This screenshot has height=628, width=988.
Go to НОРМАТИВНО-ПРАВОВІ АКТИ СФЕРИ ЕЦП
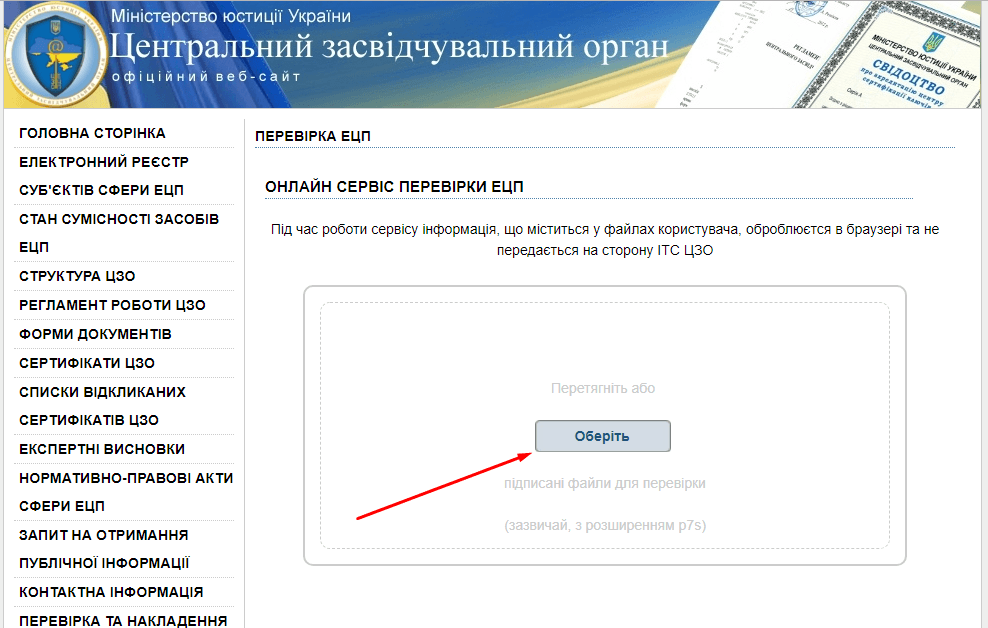click(125, 492)
